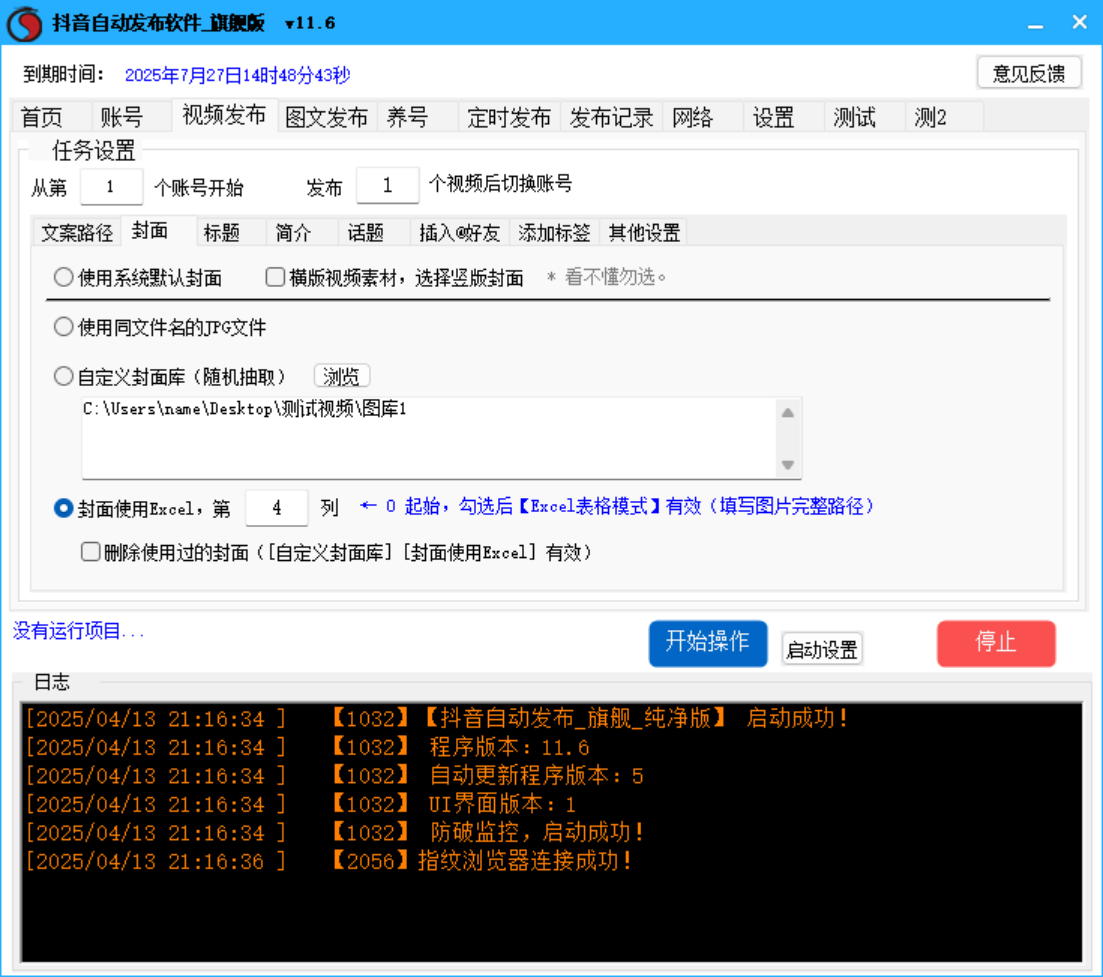This screenshot has height=977, width=1103.
Task: Click the log line UI界面版本：1
Action: point(301,804)
